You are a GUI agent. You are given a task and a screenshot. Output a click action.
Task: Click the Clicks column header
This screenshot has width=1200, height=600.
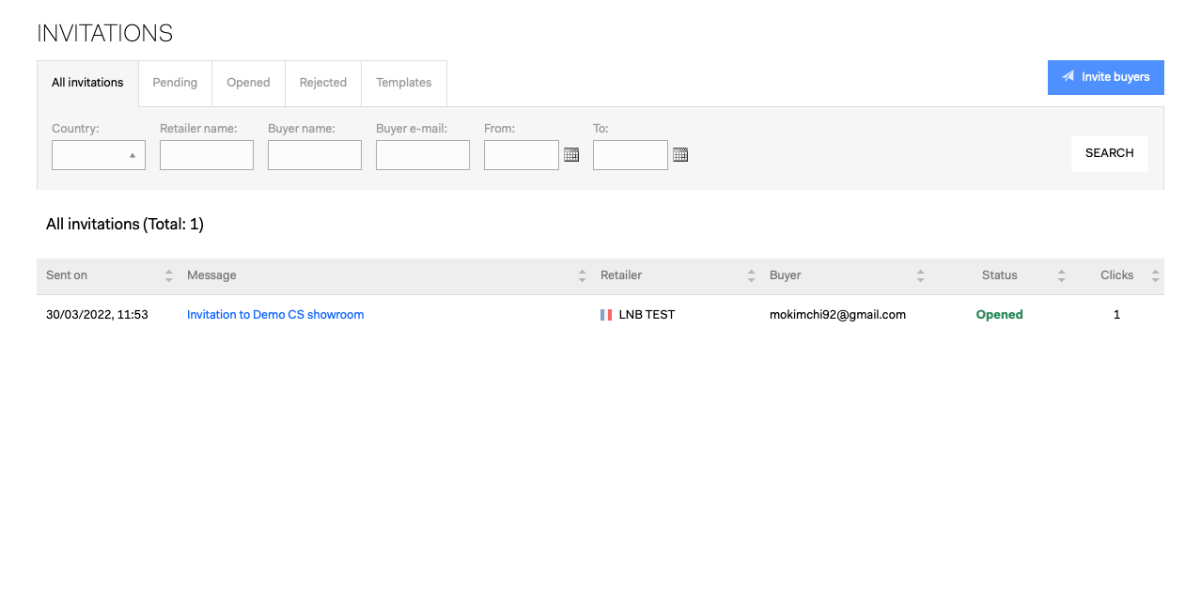1117,276
